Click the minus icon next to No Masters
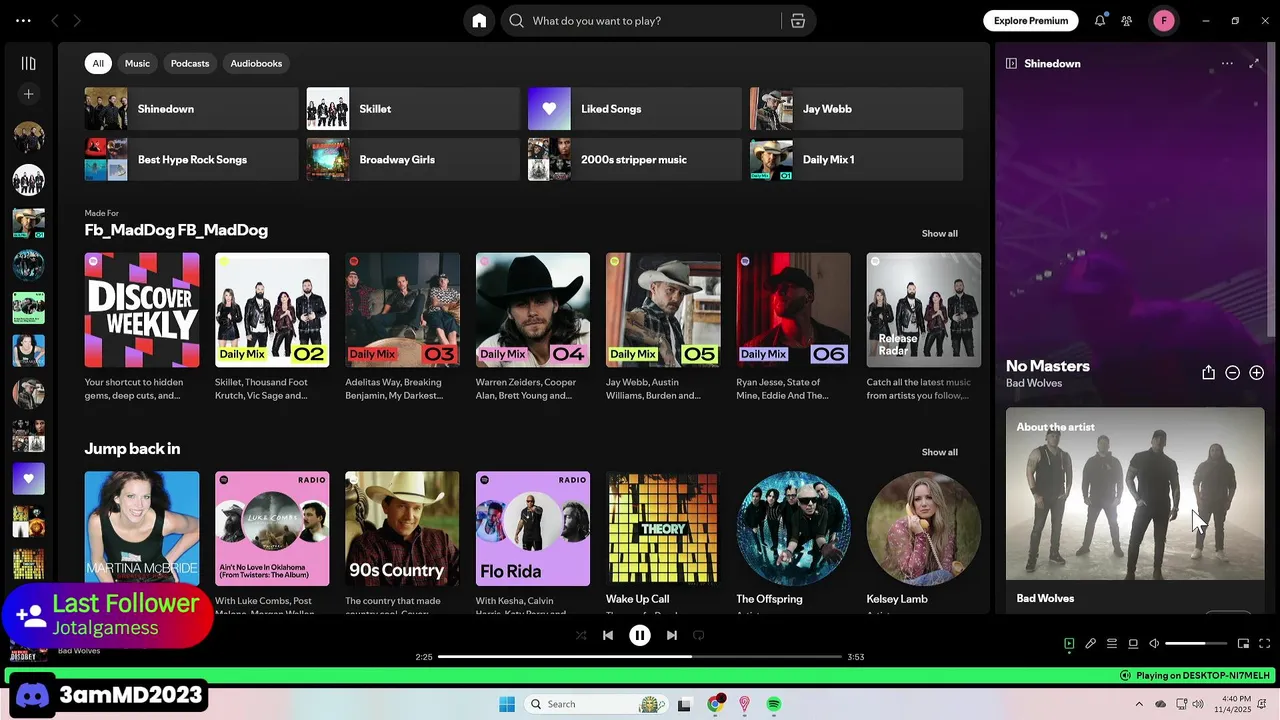1280x720 pixels. [1232, 373]
